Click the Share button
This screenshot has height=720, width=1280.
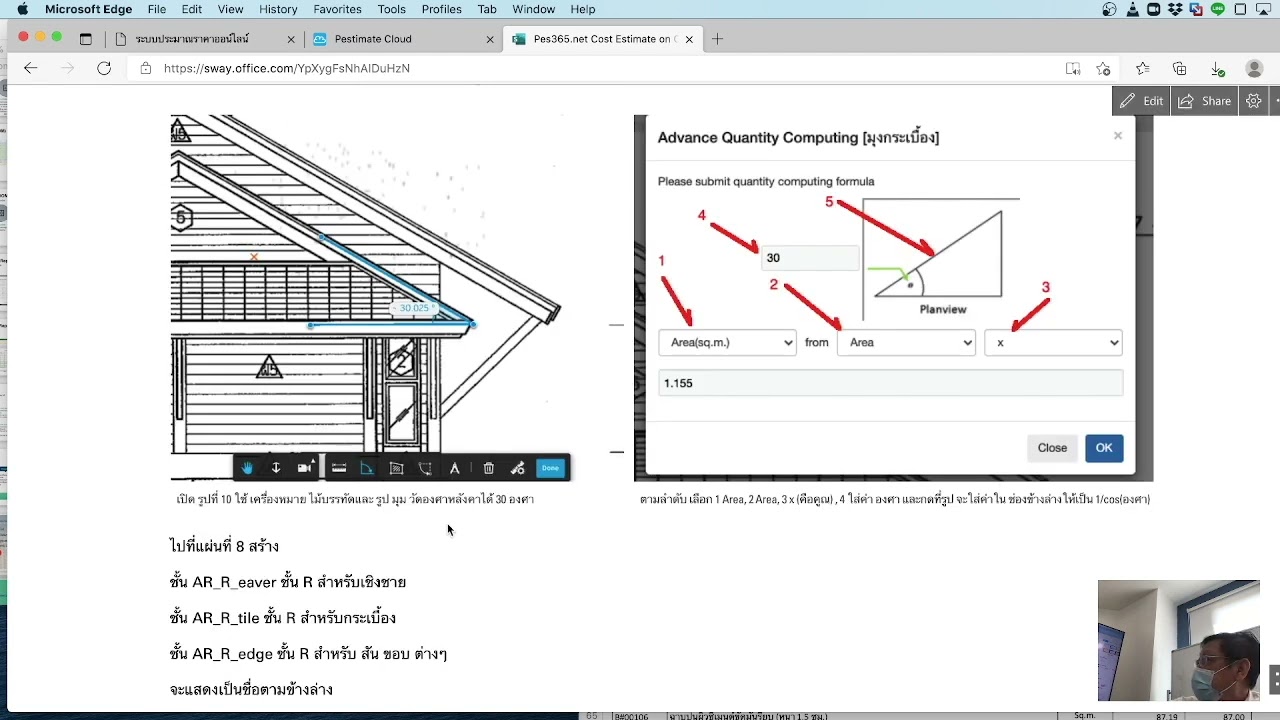[x=1205, y=101]
